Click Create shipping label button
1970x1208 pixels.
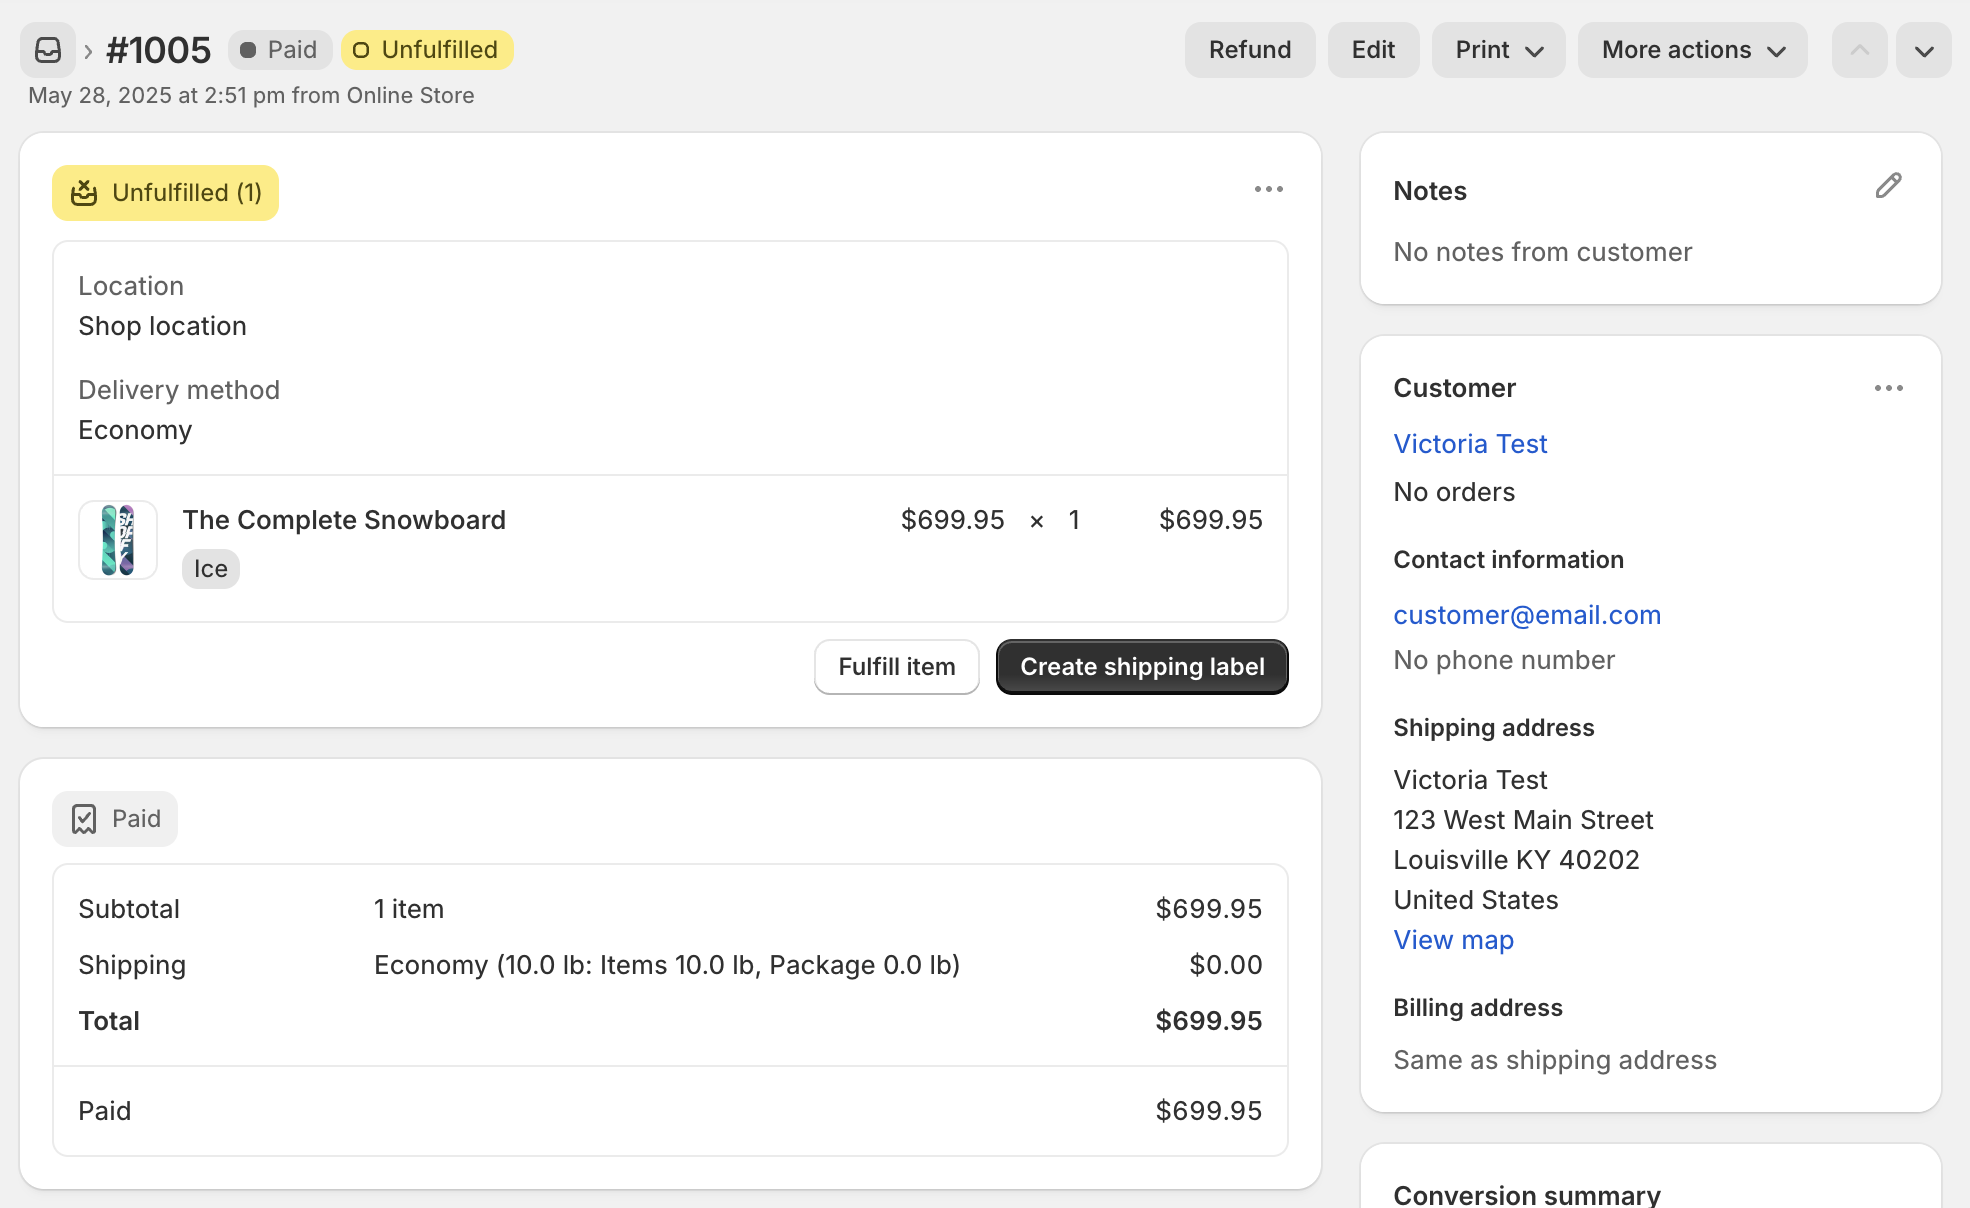click(x=1142, y=667)
